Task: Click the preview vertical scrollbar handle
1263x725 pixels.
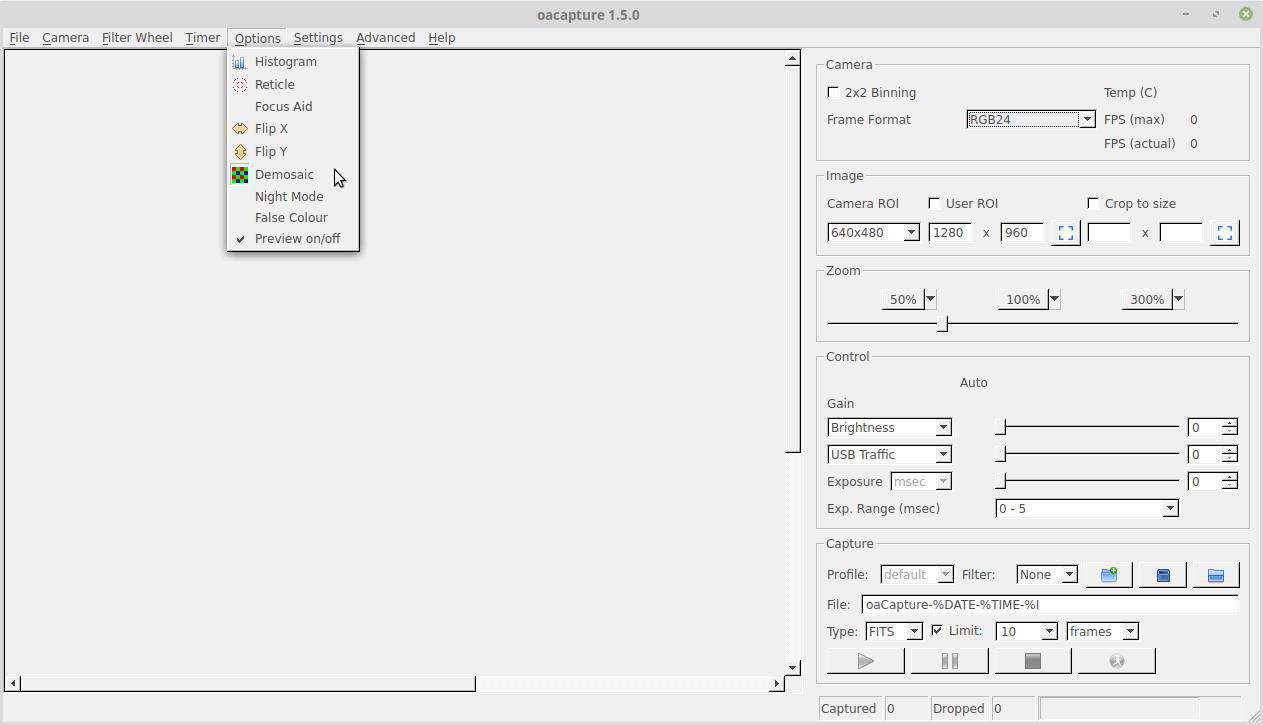Action: (x=793, y=260)
